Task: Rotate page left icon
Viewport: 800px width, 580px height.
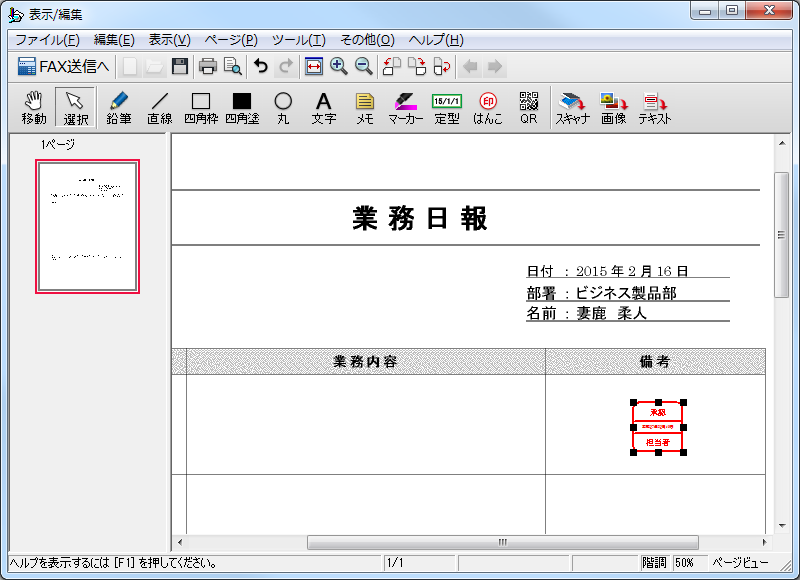Action: (x=392, y=66)
